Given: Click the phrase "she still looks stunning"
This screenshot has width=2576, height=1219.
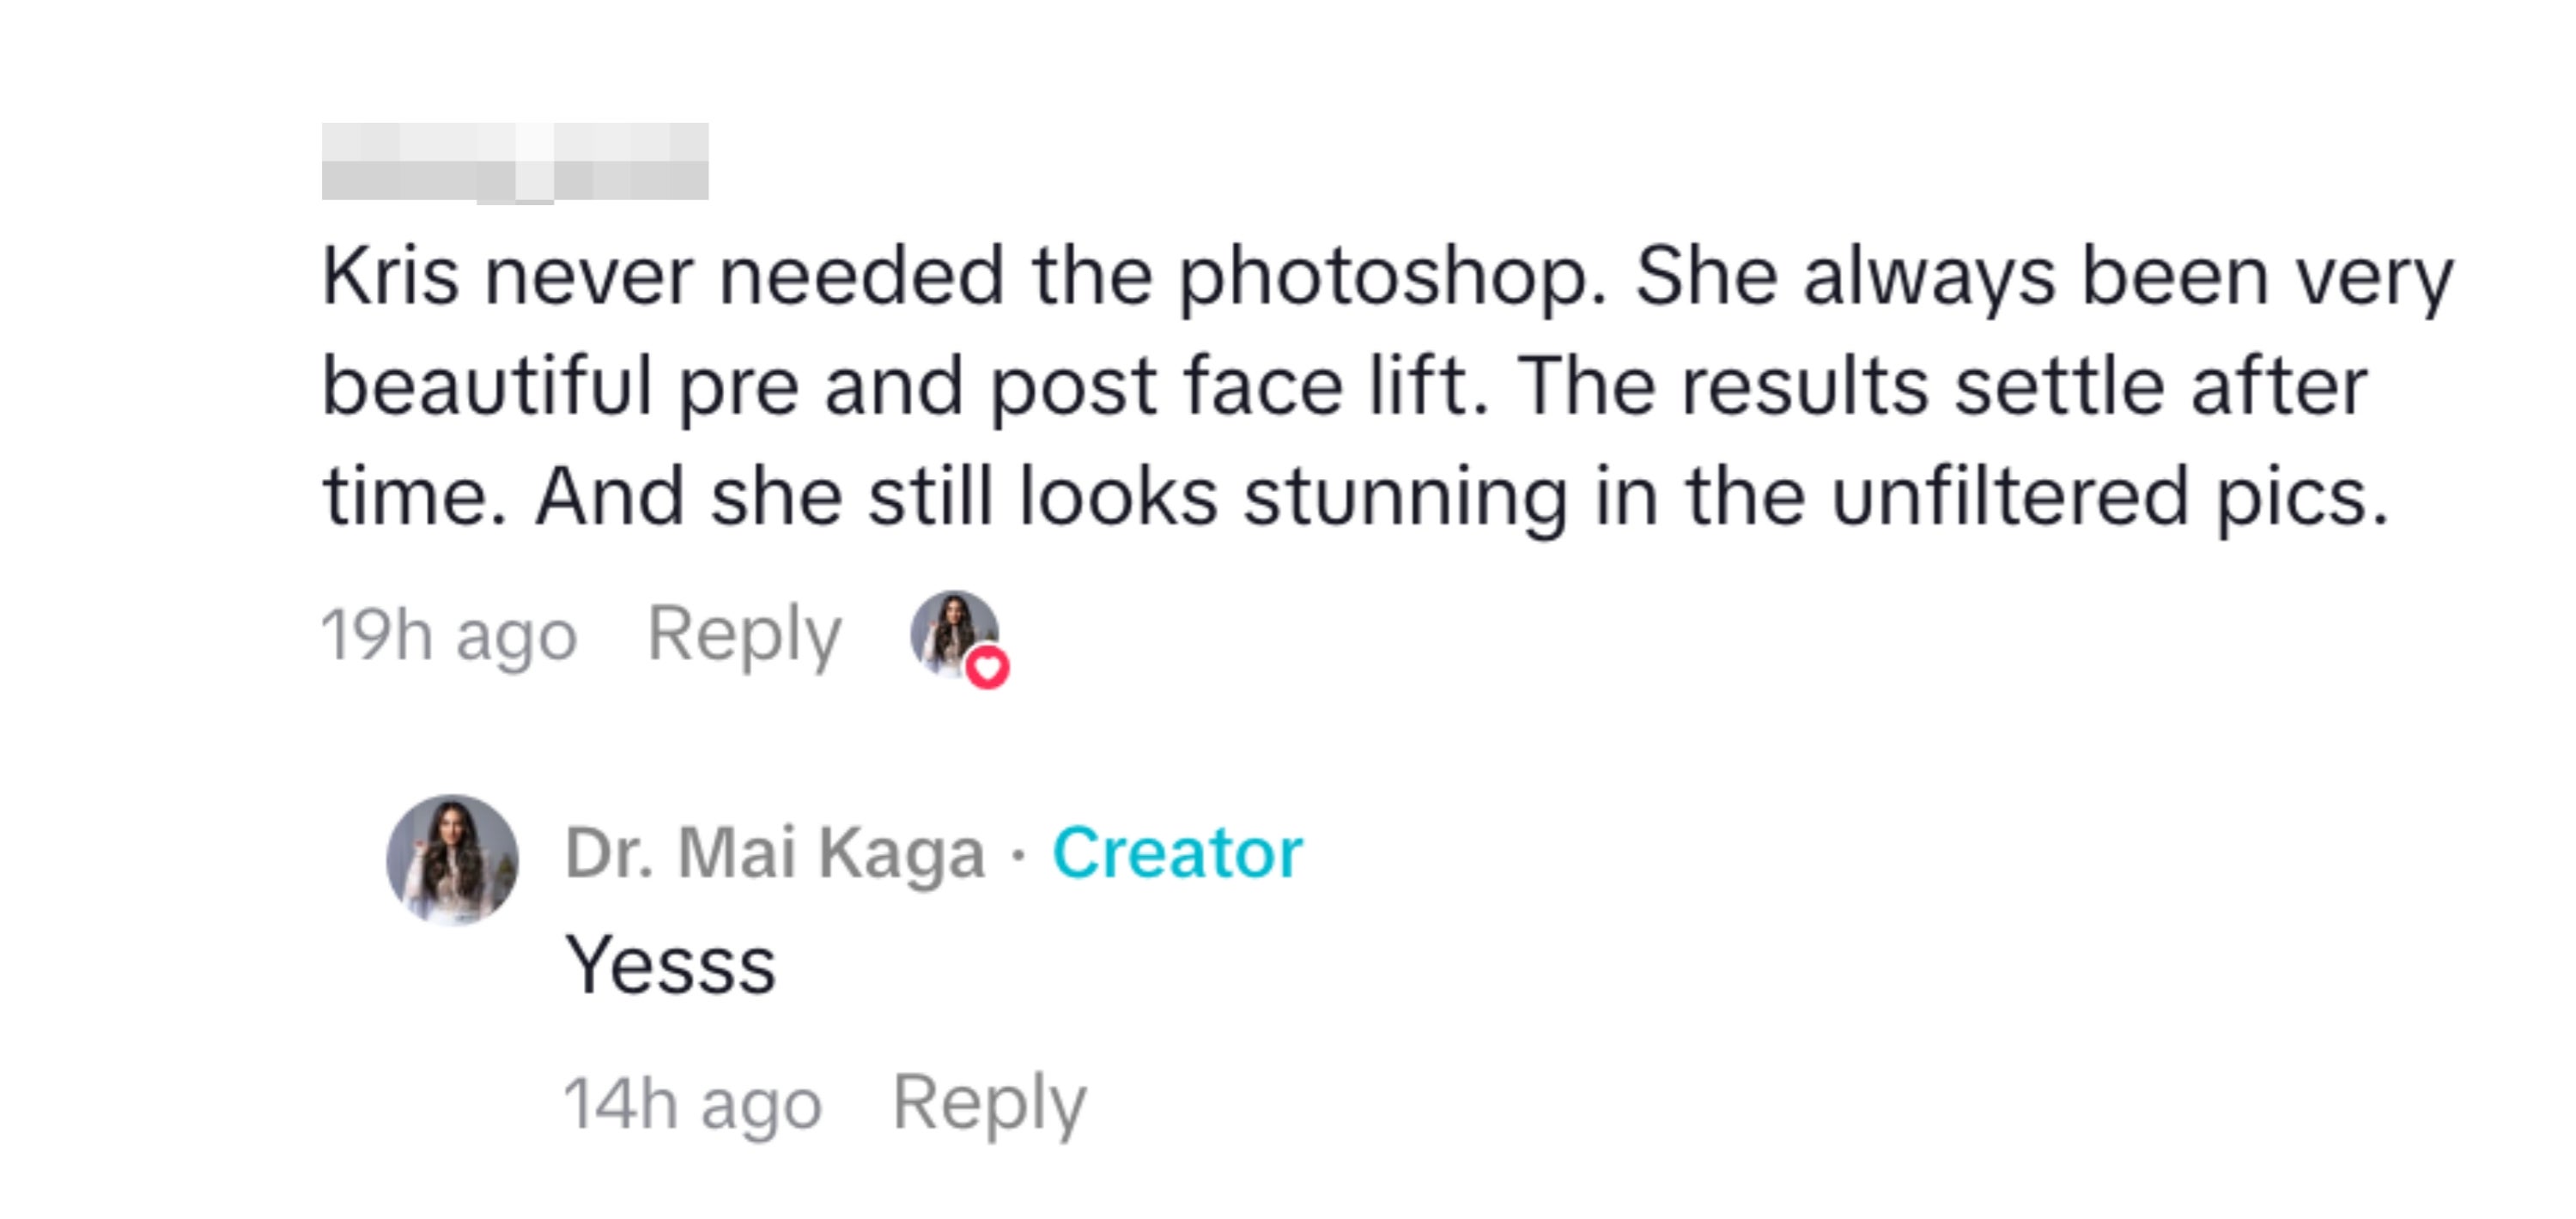Looking at the screenshot, I should (x=1139, y=497).
